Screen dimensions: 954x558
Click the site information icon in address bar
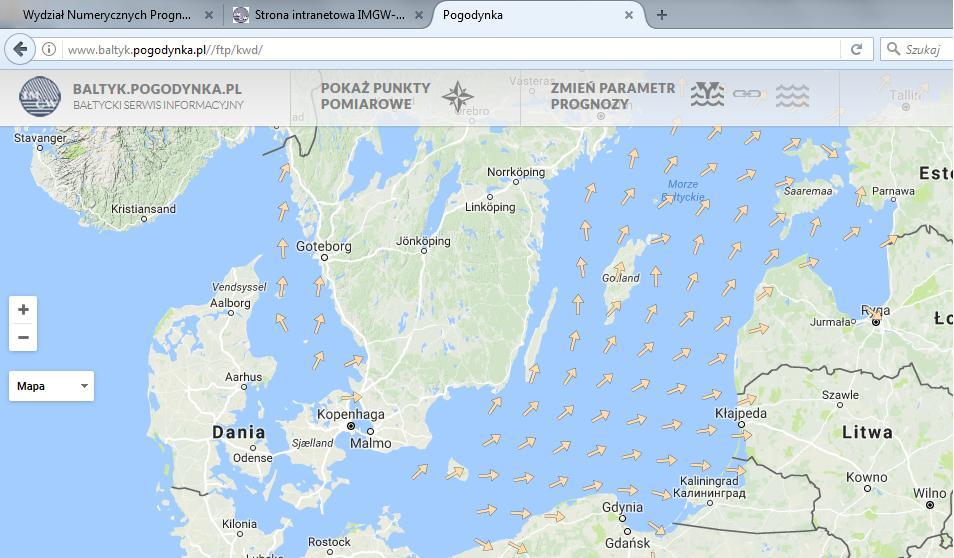[x=49, y=49]
